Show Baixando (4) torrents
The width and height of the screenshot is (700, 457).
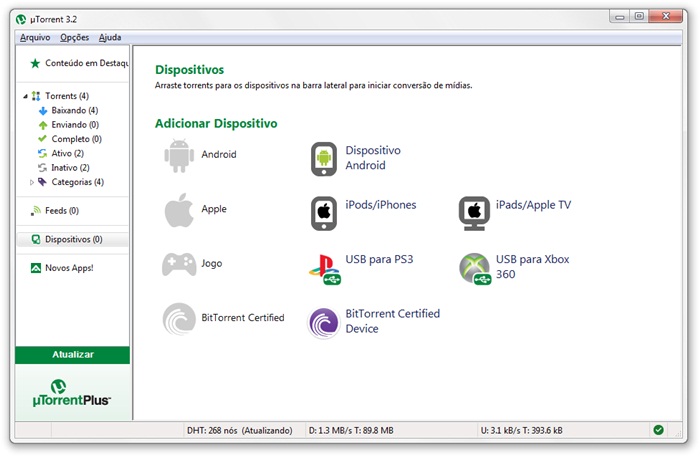pos(75,110)
